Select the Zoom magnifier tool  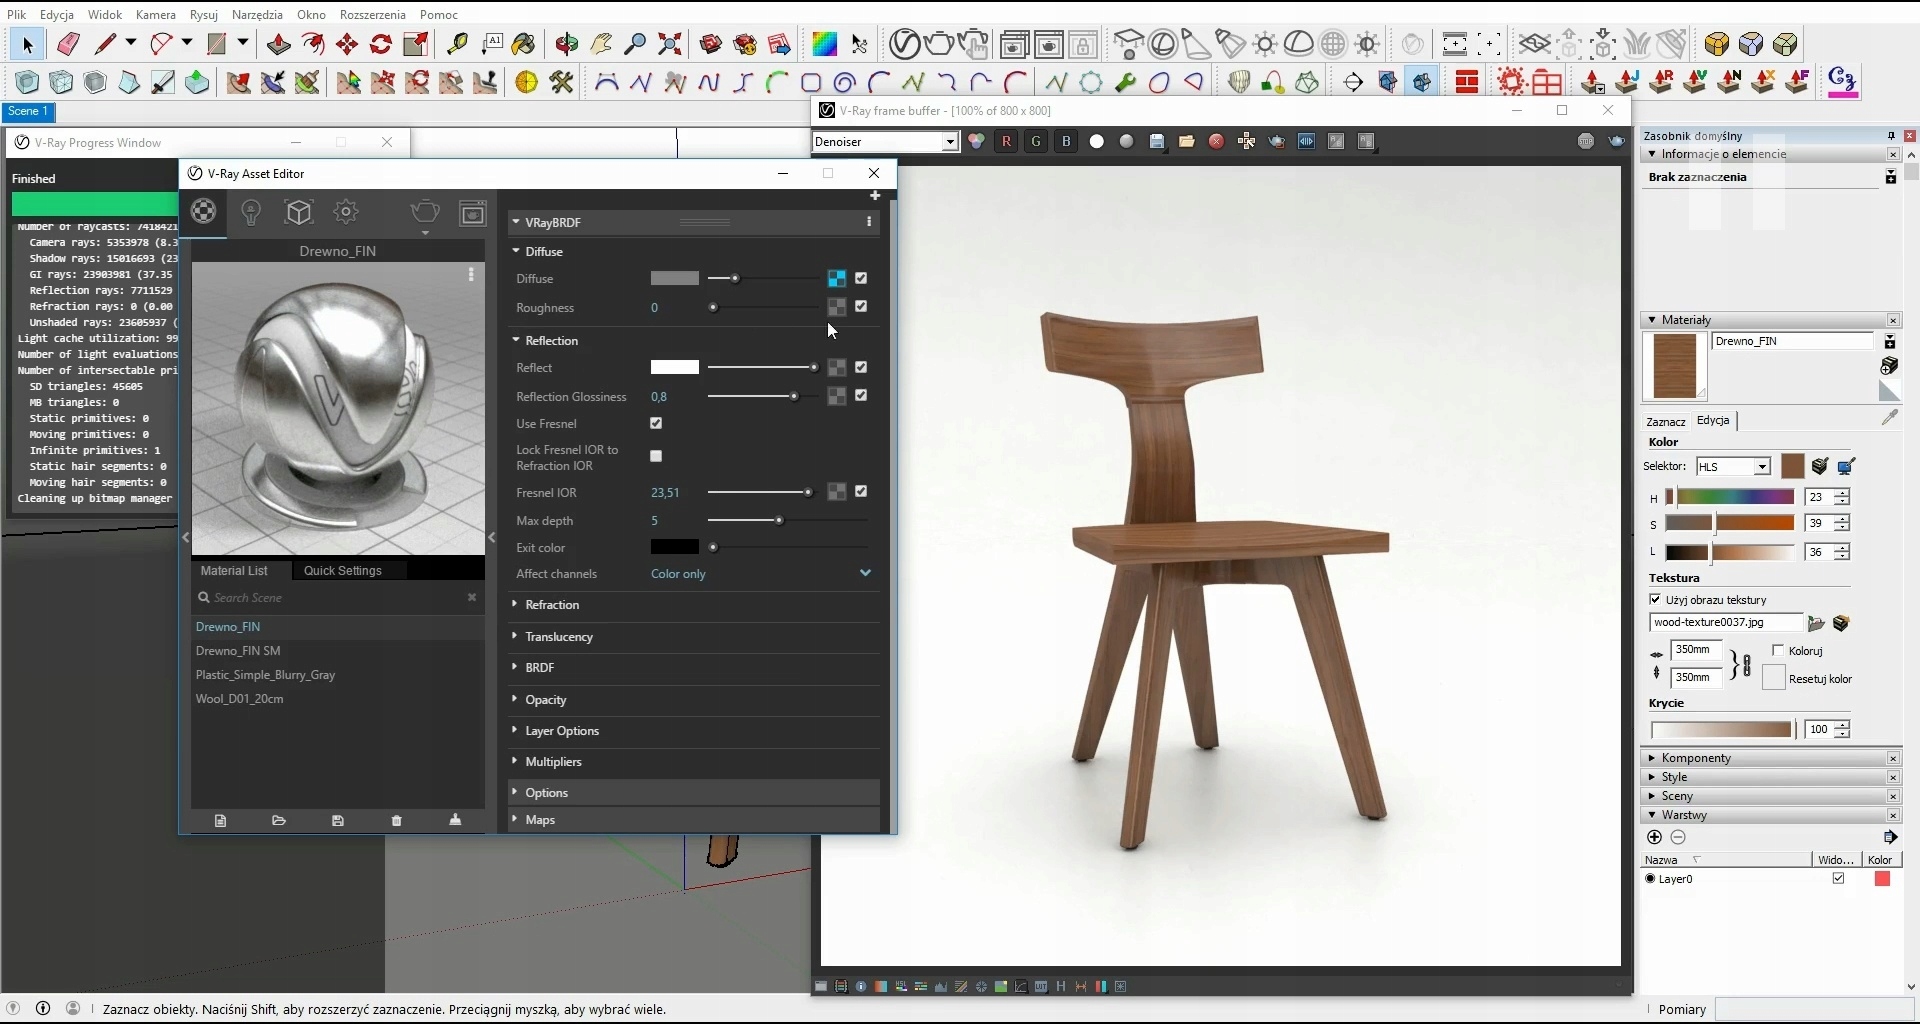[635, 44]
